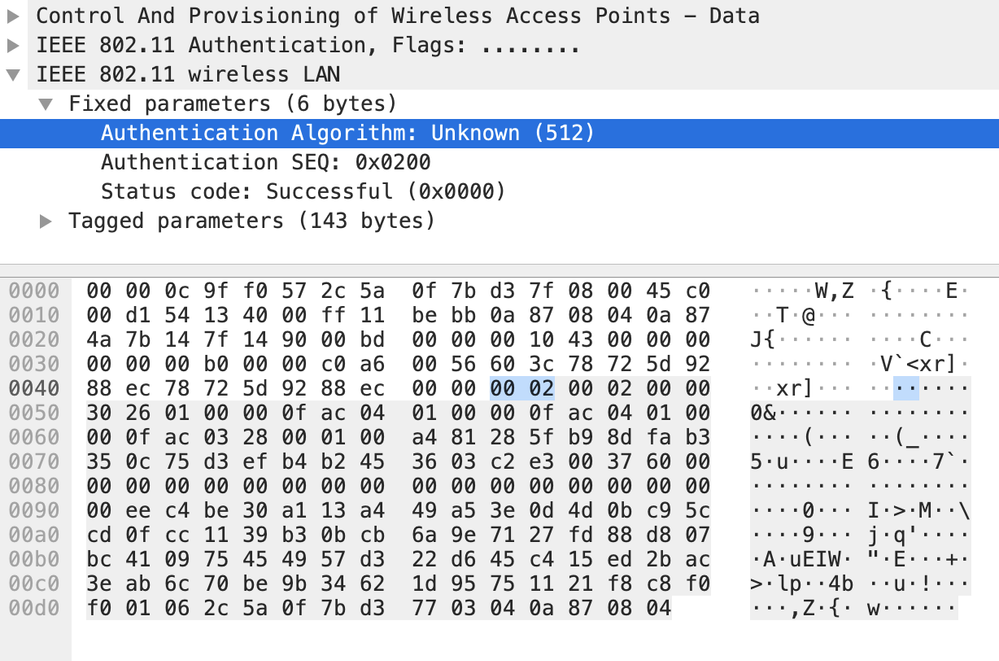The image size is (999, 661).
Task: Select the IEEE 802.11 wireless LAN row
Action: (x=188, y=75)
